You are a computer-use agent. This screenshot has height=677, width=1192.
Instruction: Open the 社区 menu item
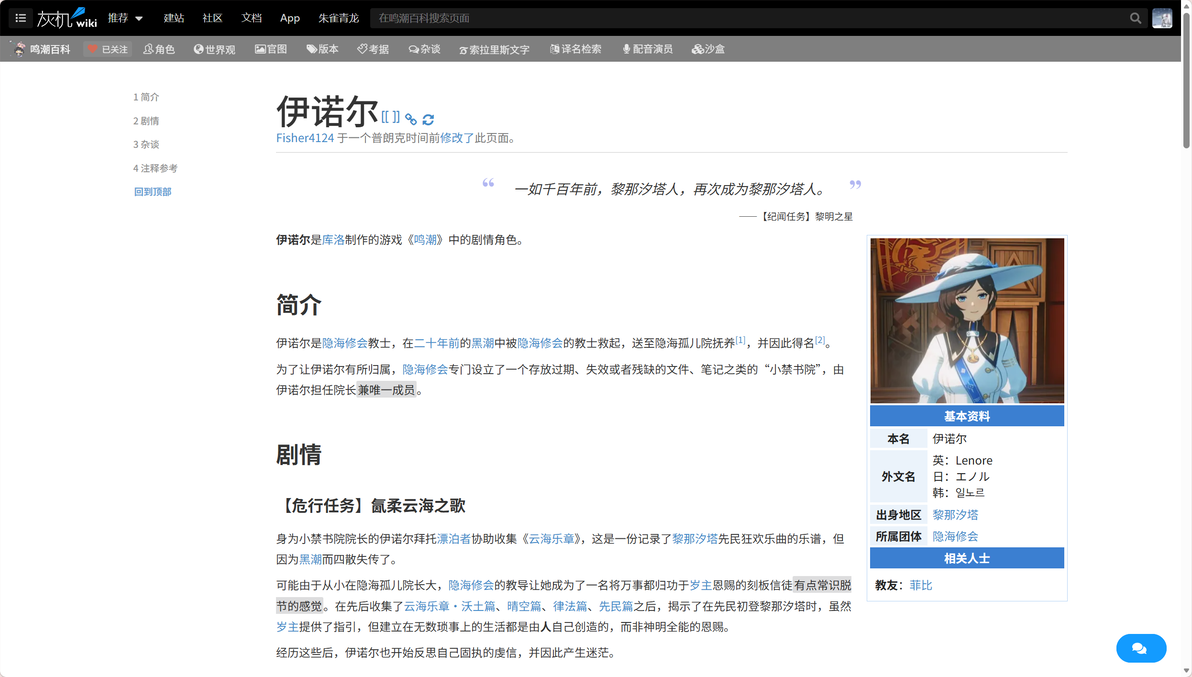coord(212,17)
